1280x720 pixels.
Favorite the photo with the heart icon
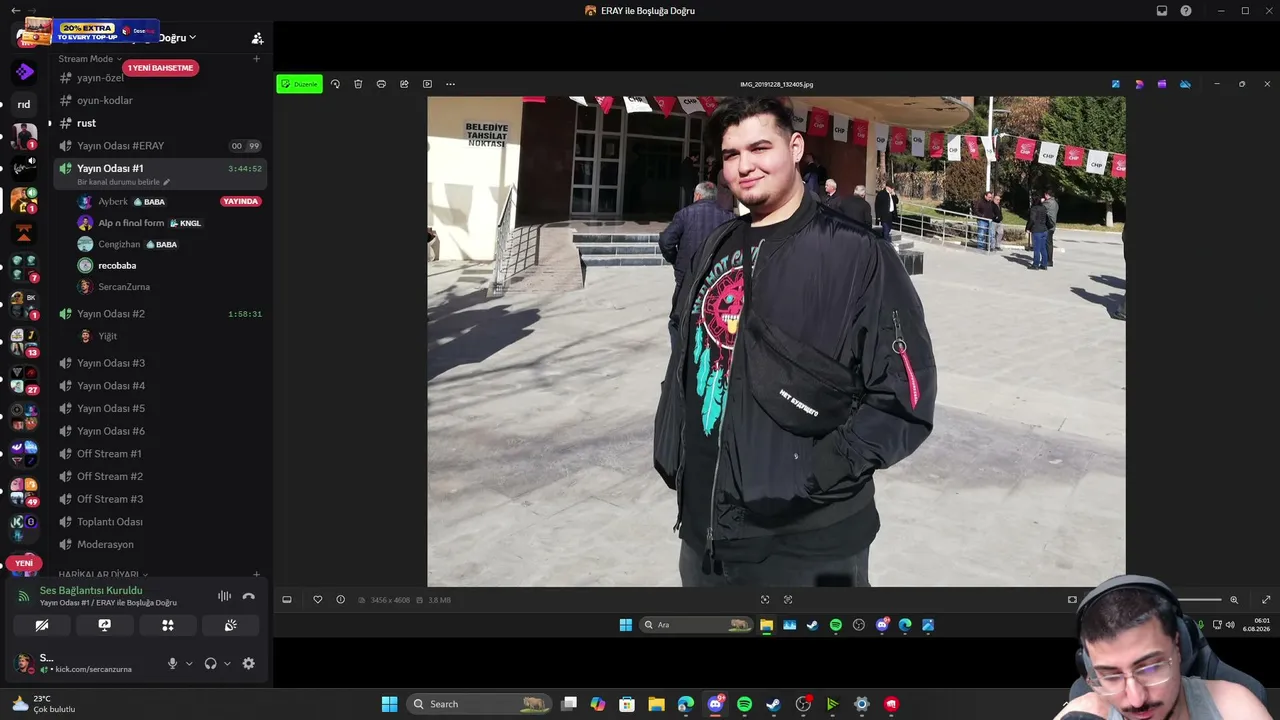318,600
